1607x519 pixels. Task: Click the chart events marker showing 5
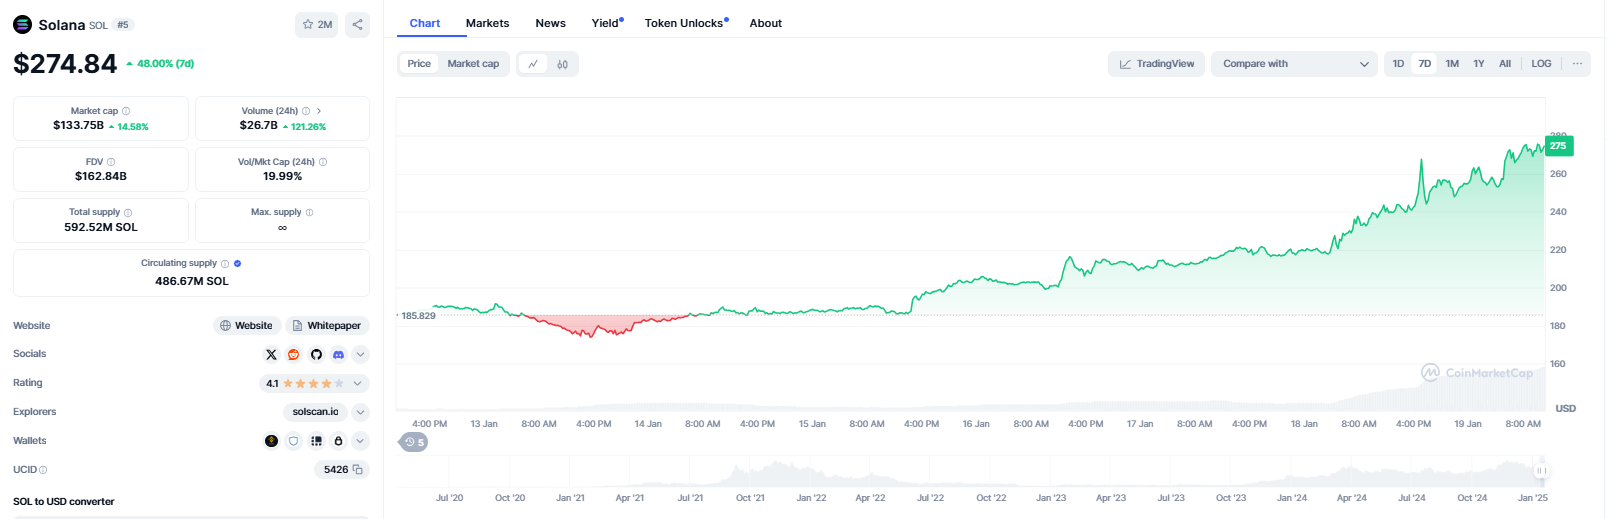tap(414, 442)
